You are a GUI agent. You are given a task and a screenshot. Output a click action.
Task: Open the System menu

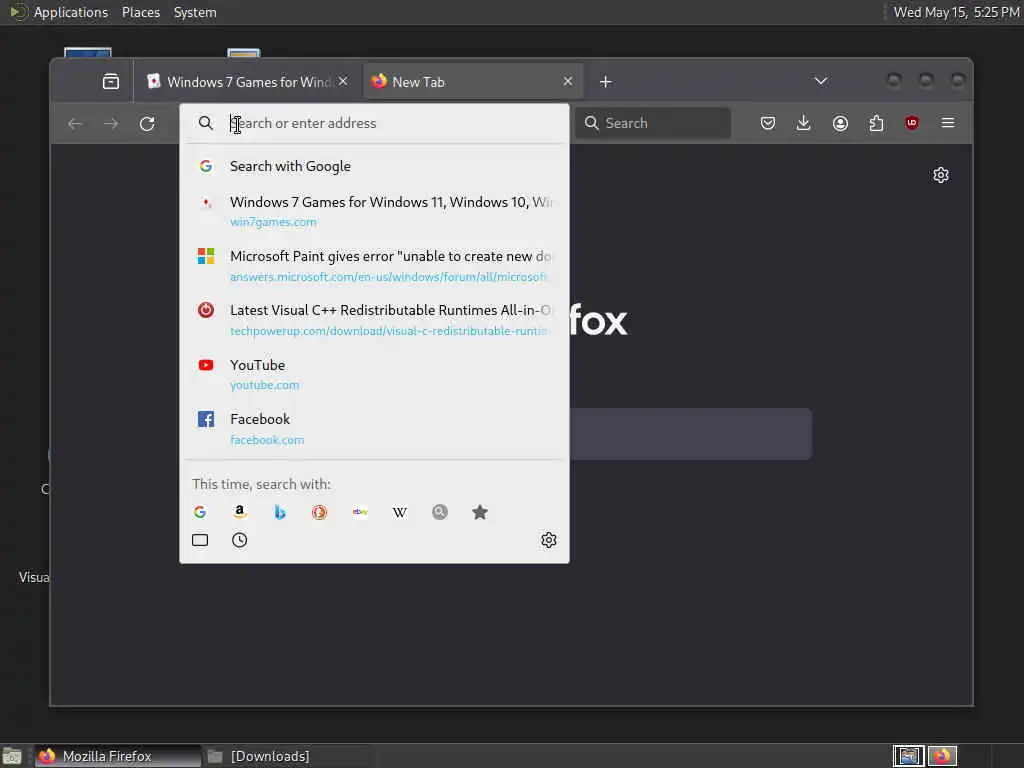(x=195, y=12)
